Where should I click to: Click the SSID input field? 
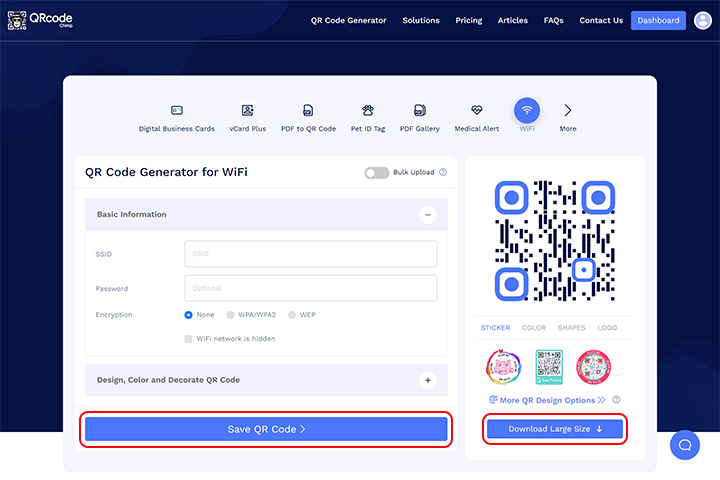tap(310, 254)
